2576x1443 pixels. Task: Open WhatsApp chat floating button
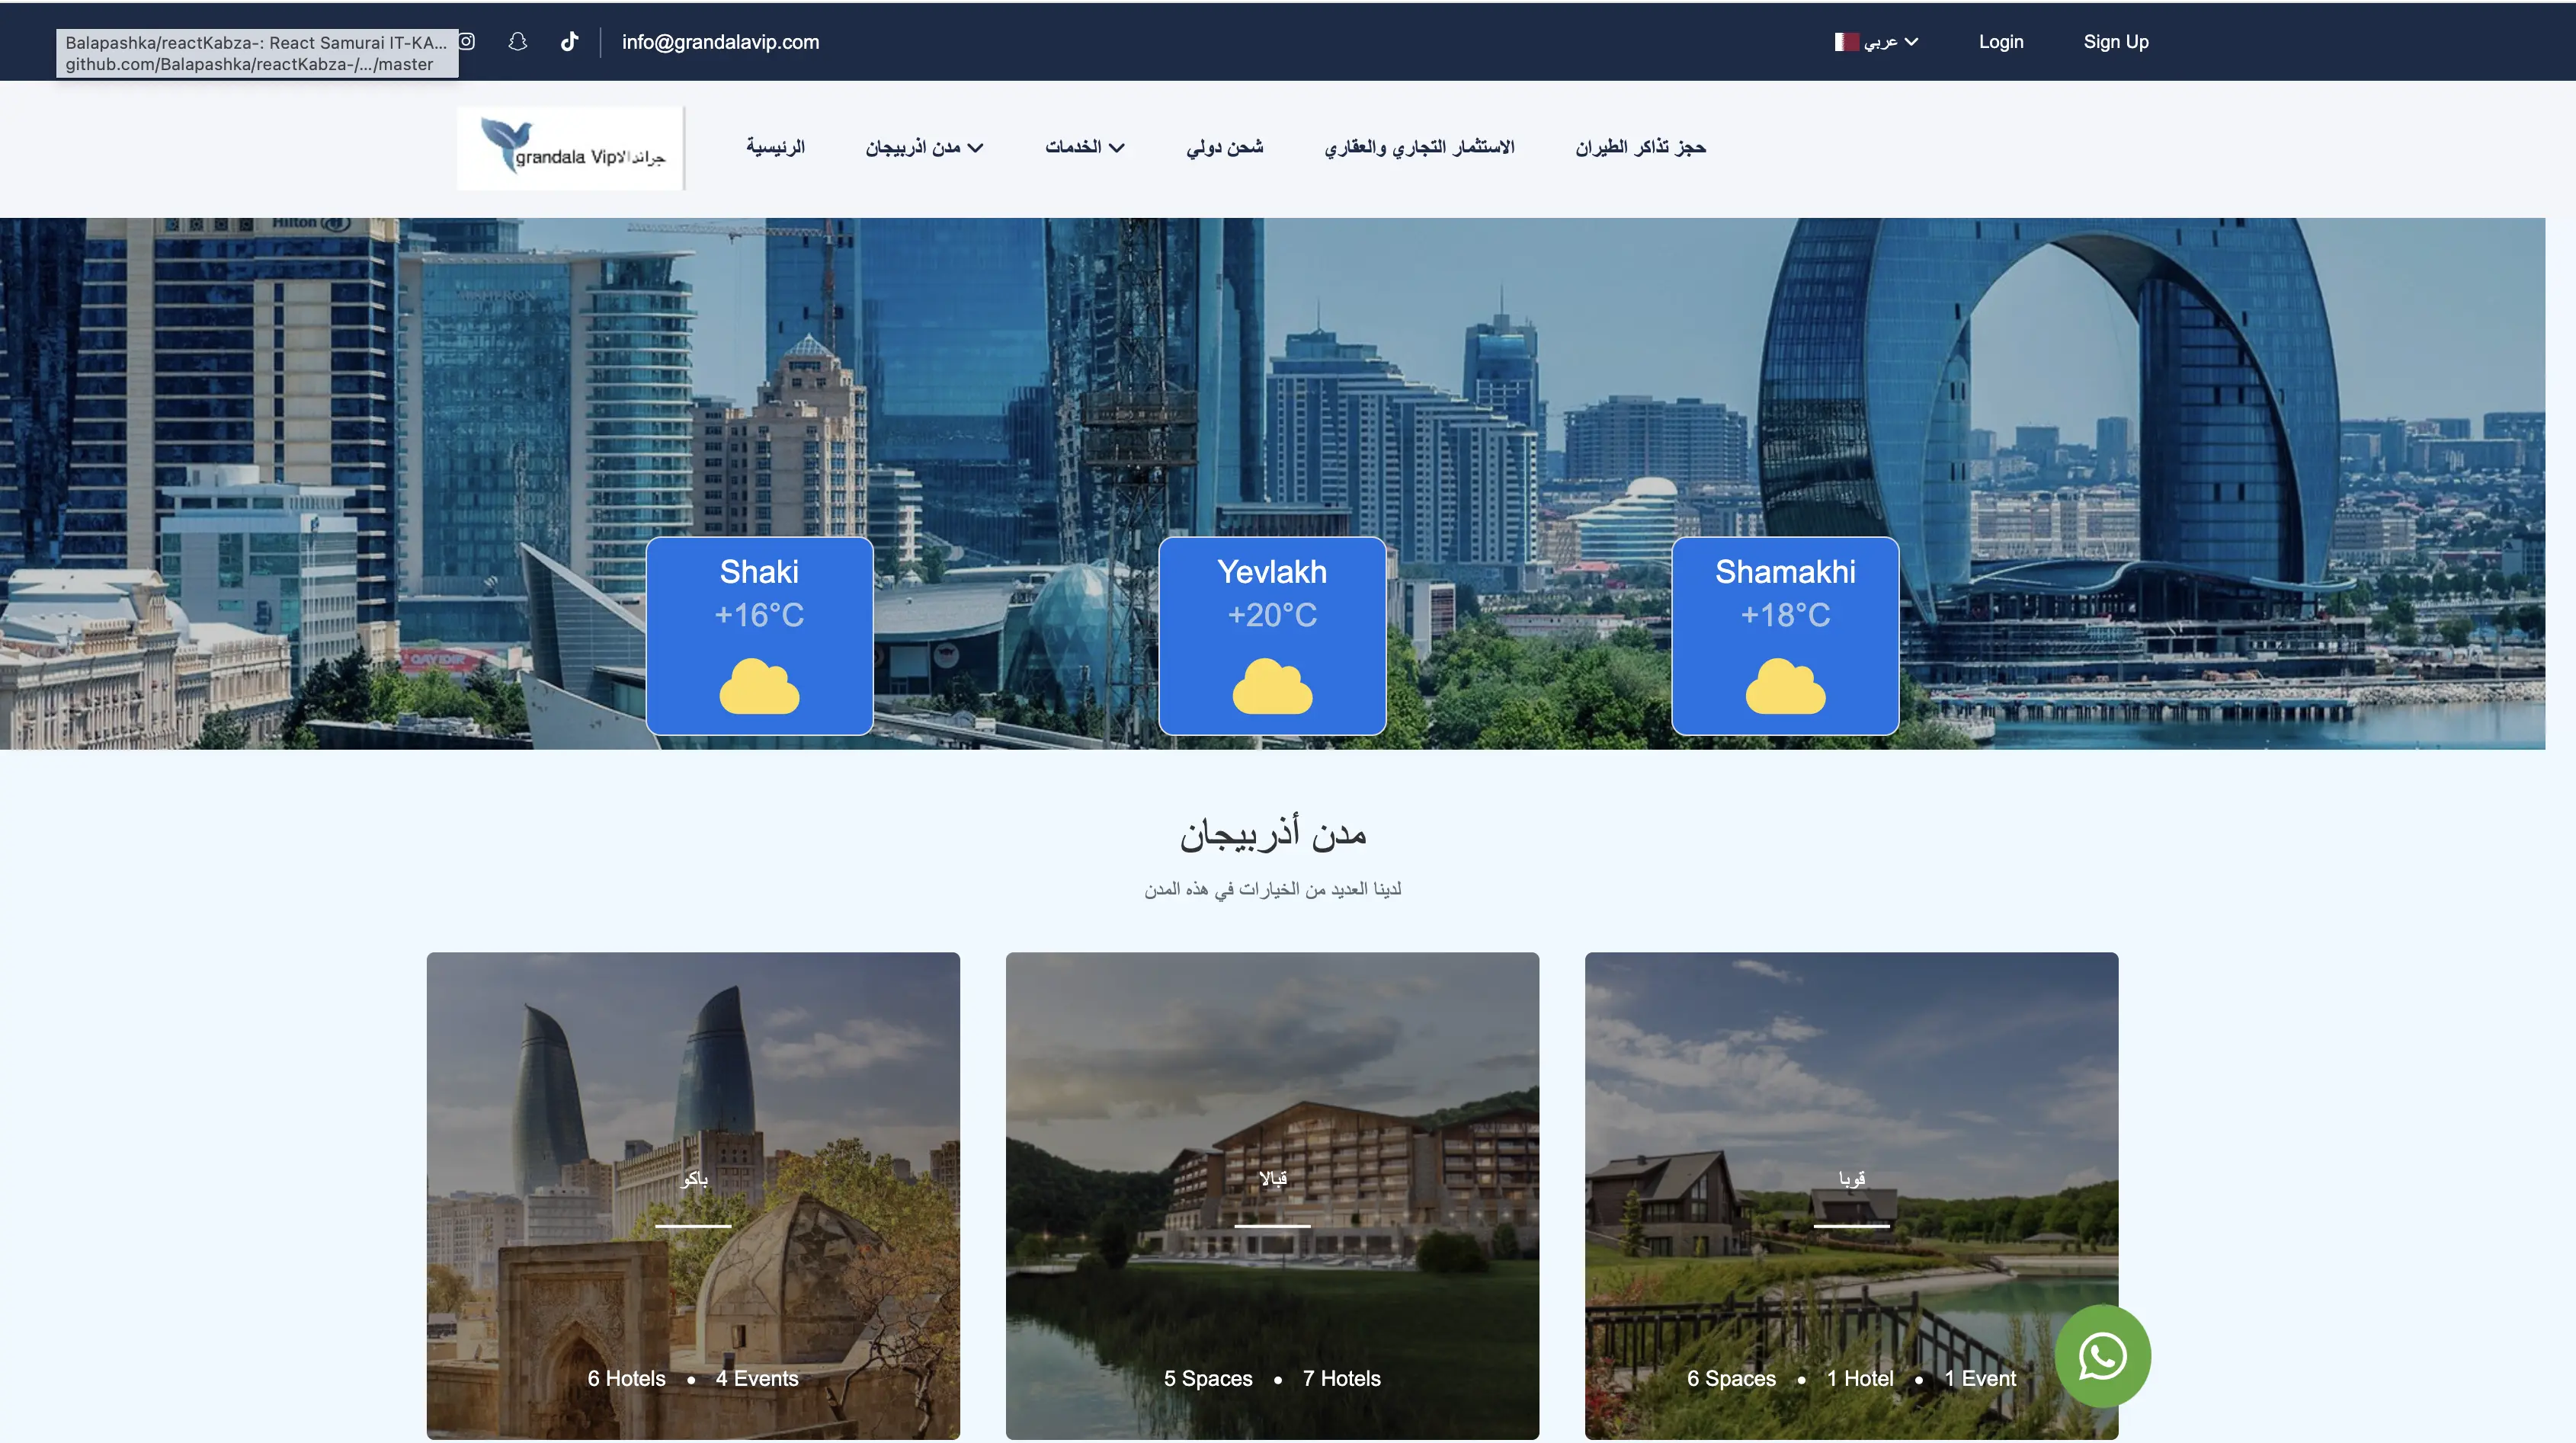[x=2102, y=1356]
